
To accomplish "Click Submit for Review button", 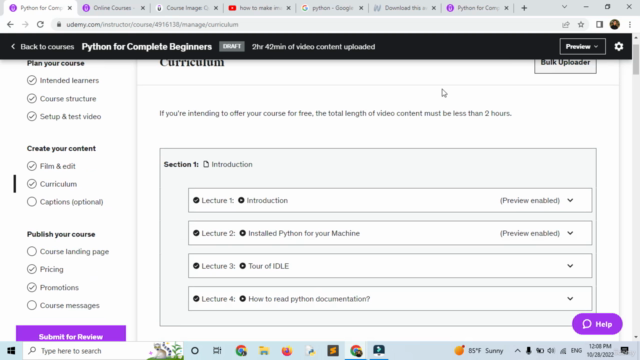I will 71,334.
